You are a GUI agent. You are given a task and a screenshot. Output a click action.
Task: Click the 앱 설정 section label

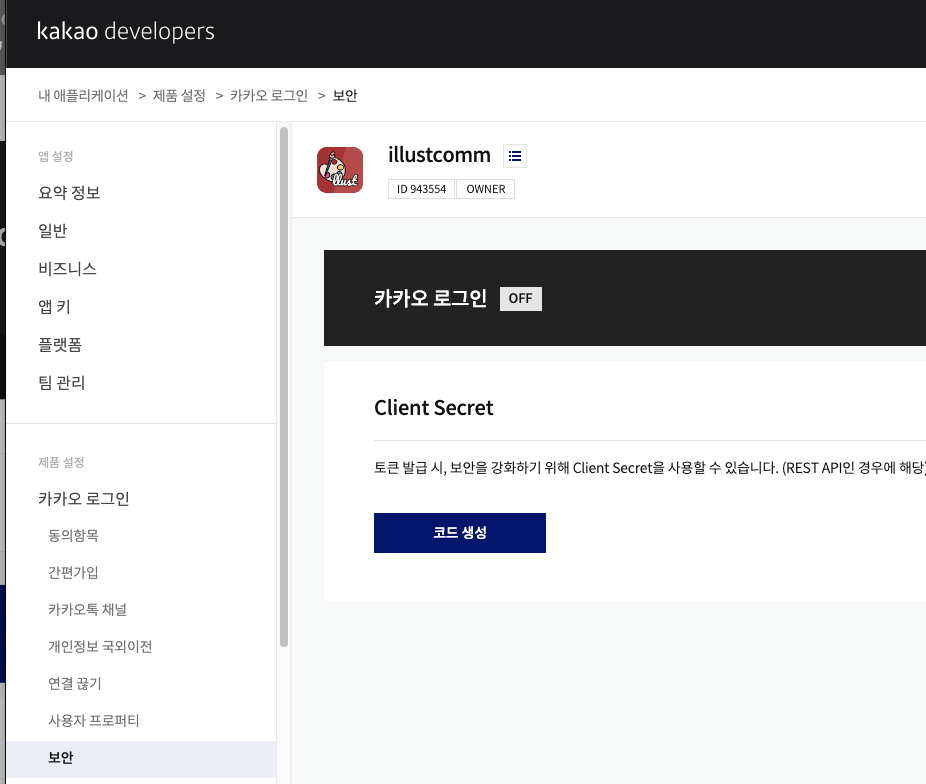[x=56, y=156]
